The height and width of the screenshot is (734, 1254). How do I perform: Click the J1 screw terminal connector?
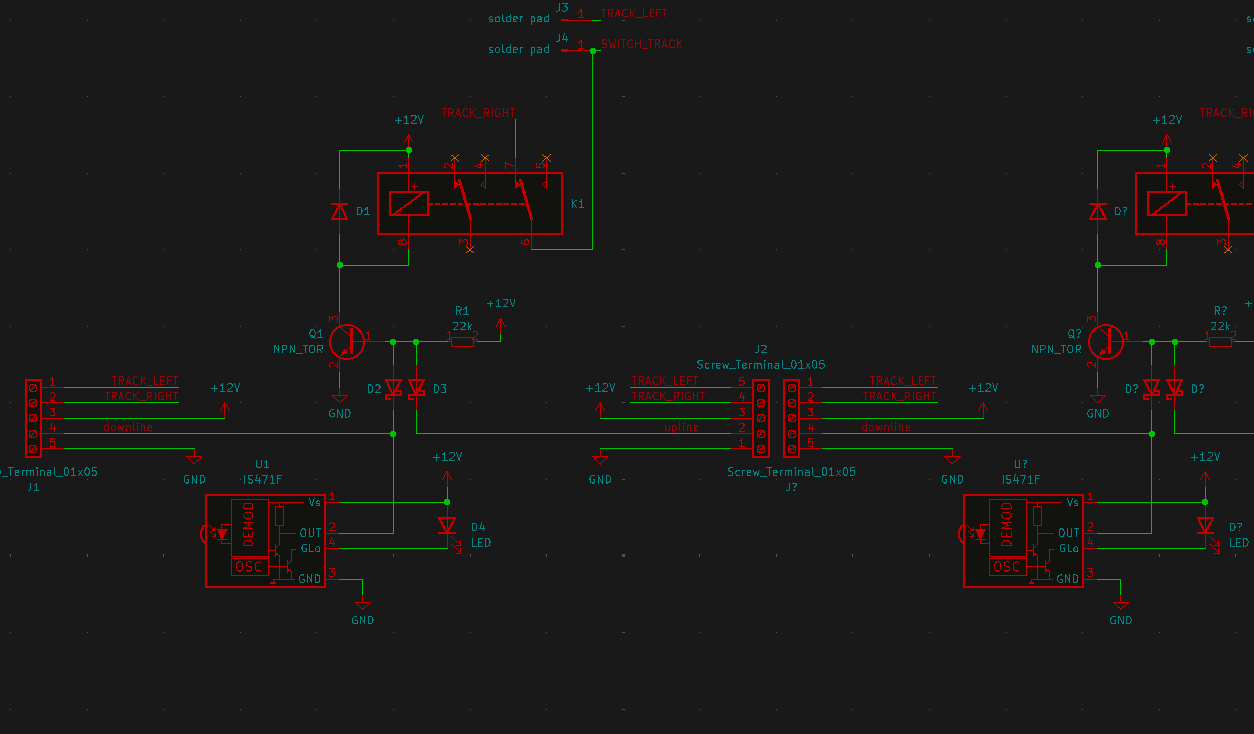click(x=33, y=418)
